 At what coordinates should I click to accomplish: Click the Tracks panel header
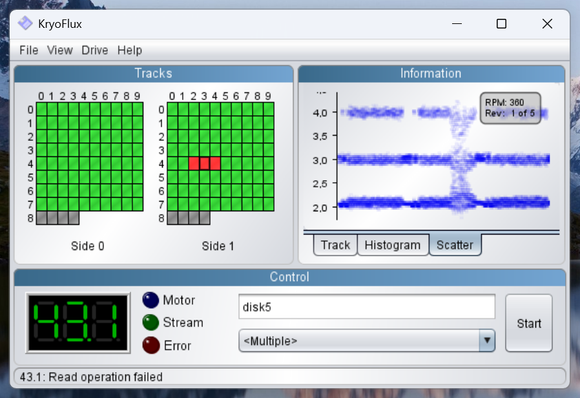point(154,73)
